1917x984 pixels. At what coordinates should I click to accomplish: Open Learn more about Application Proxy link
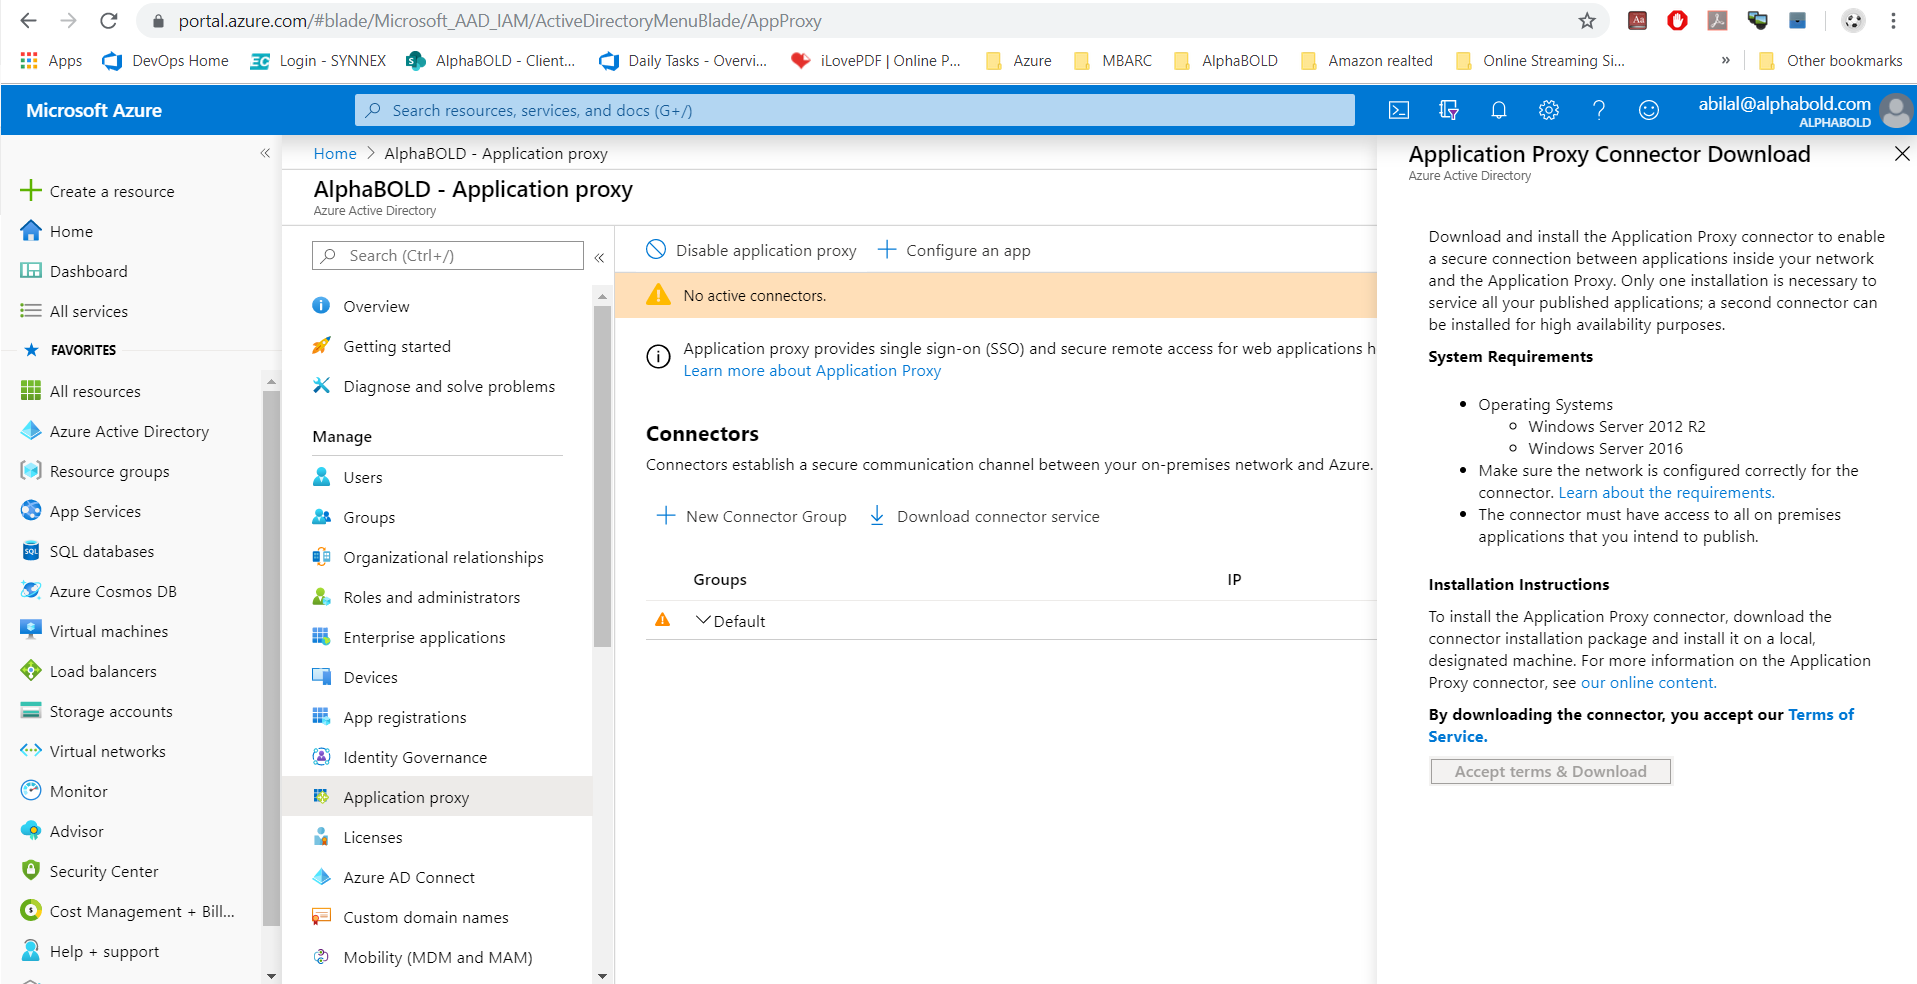click(x=812, y=370)
